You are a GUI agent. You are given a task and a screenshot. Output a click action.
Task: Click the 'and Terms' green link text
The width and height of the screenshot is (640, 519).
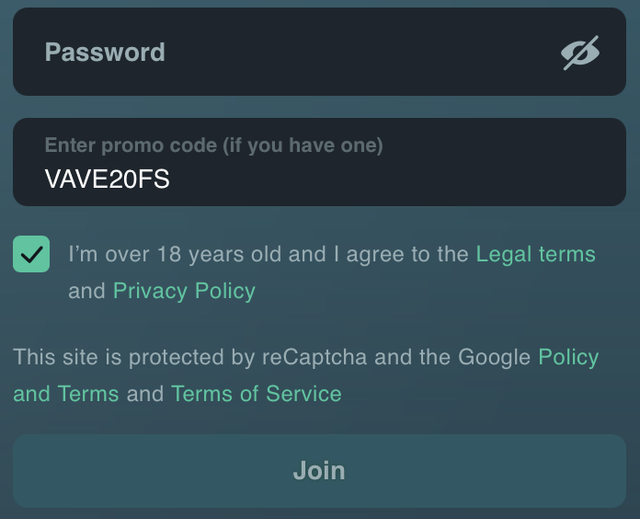coord(66,394)
